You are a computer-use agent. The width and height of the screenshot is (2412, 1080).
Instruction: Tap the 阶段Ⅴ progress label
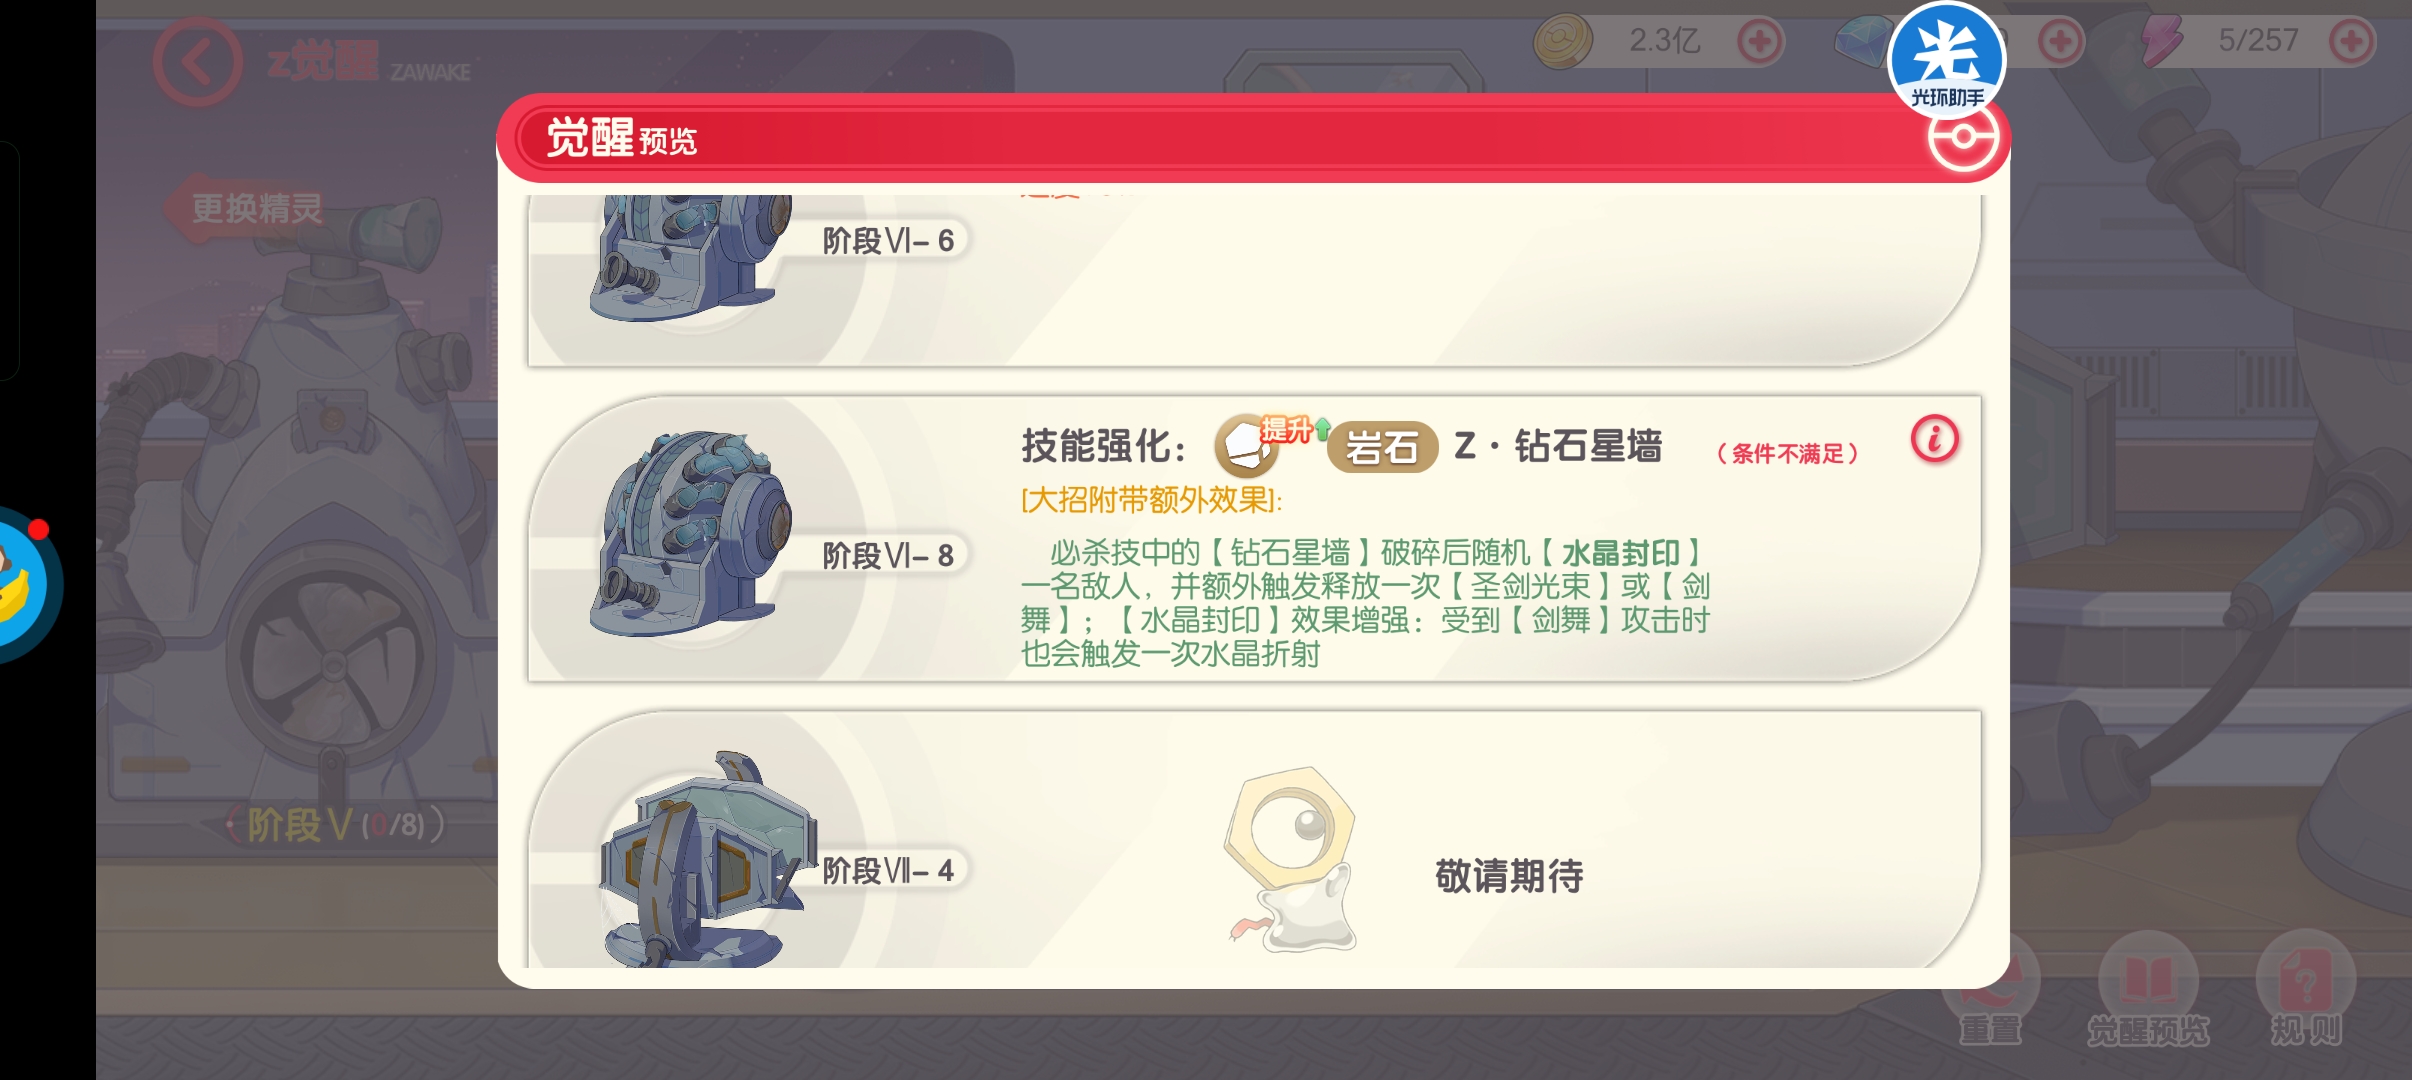click(336, 825)
